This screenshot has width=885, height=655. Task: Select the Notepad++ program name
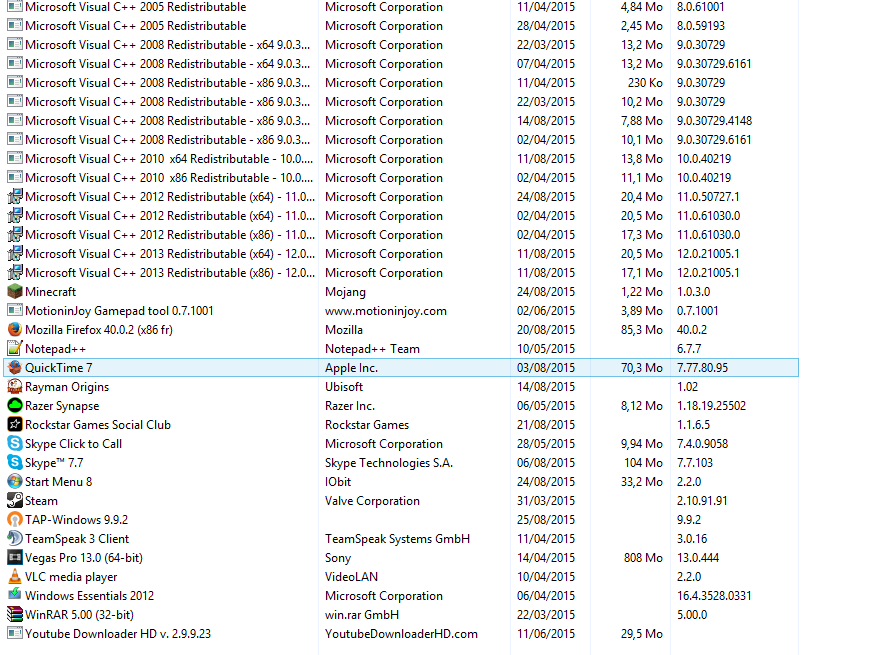click(55, 349)
